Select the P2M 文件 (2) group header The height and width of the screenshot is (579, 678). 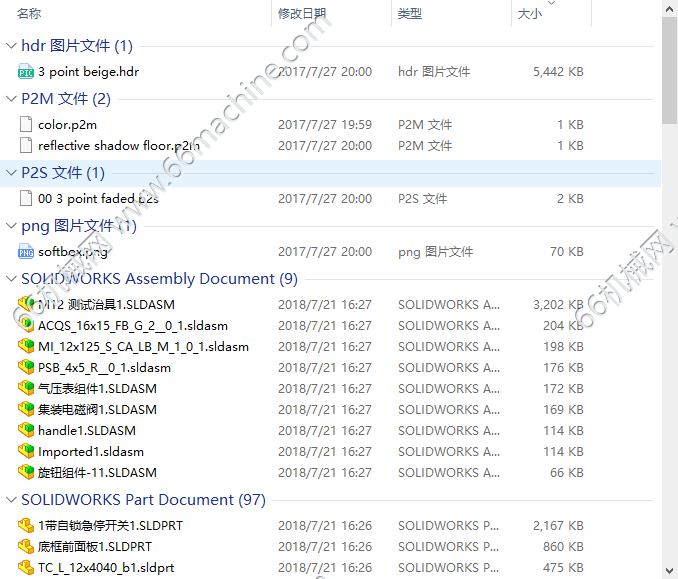[66, 99]
